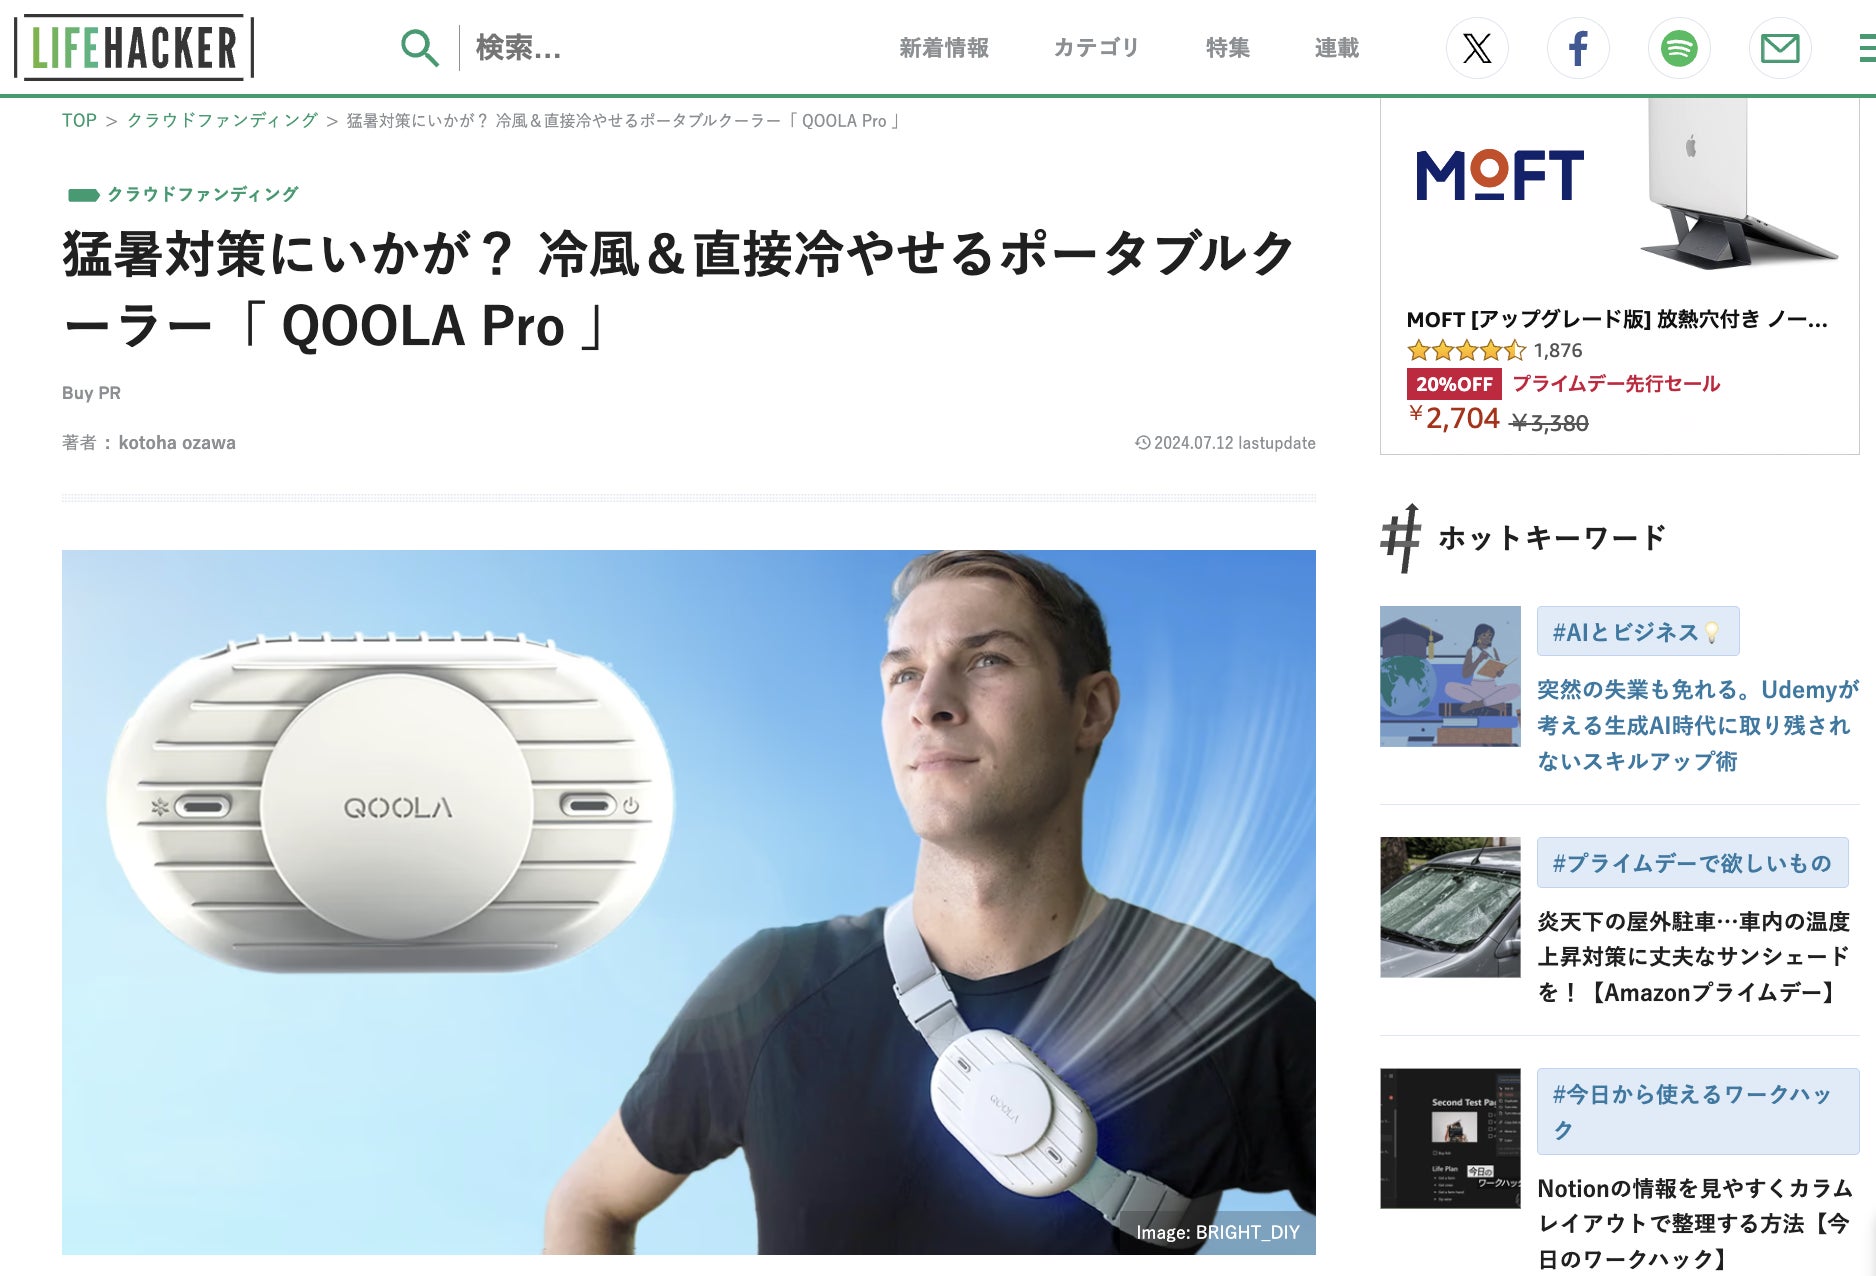Click クラウドファンディング breadcrumb link

click(x=222, y=121)
